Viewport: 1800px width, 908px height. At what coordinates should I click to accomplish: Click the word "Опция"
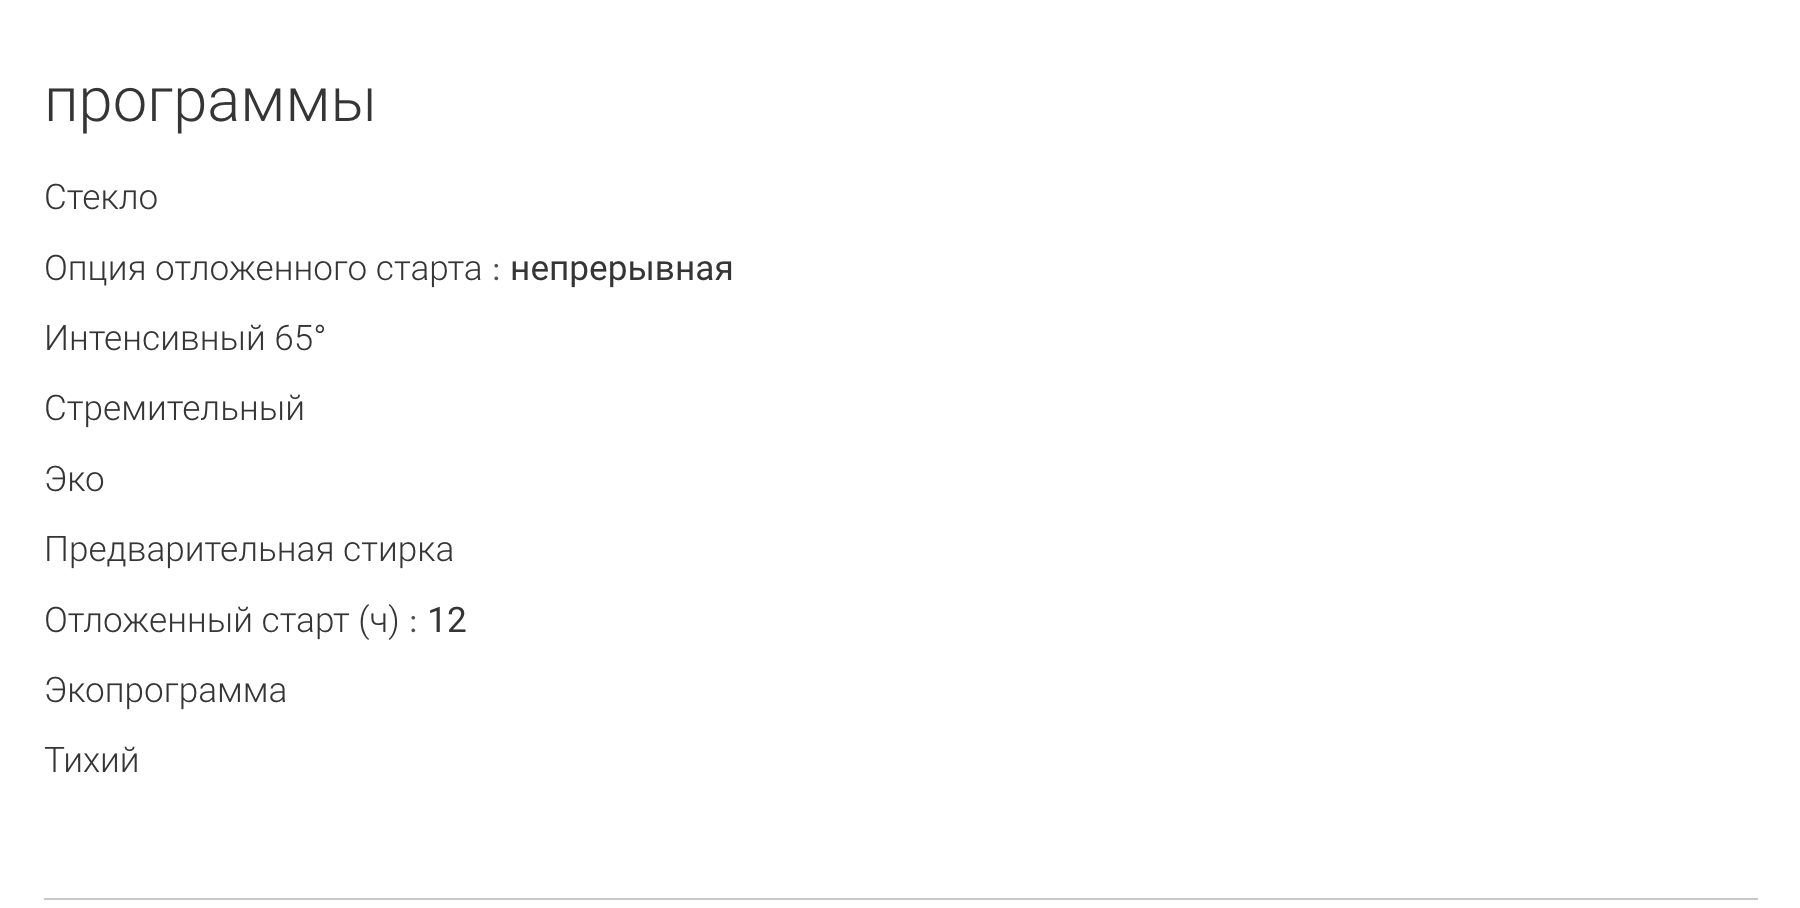(x=95, y=269)
